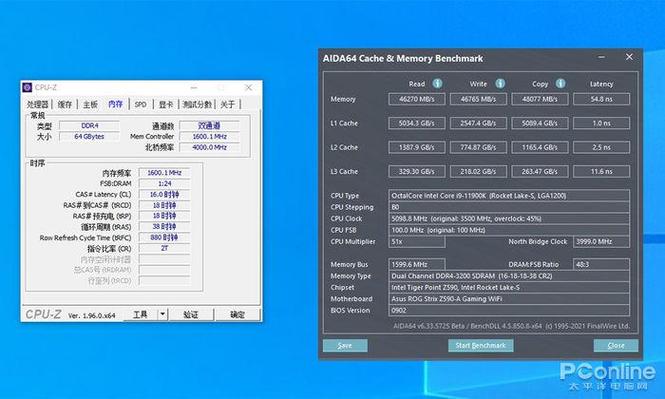Click the Read info icon in AIDA64
The width and height of the screenshot is (665, 399).
[x=437, y=84]
